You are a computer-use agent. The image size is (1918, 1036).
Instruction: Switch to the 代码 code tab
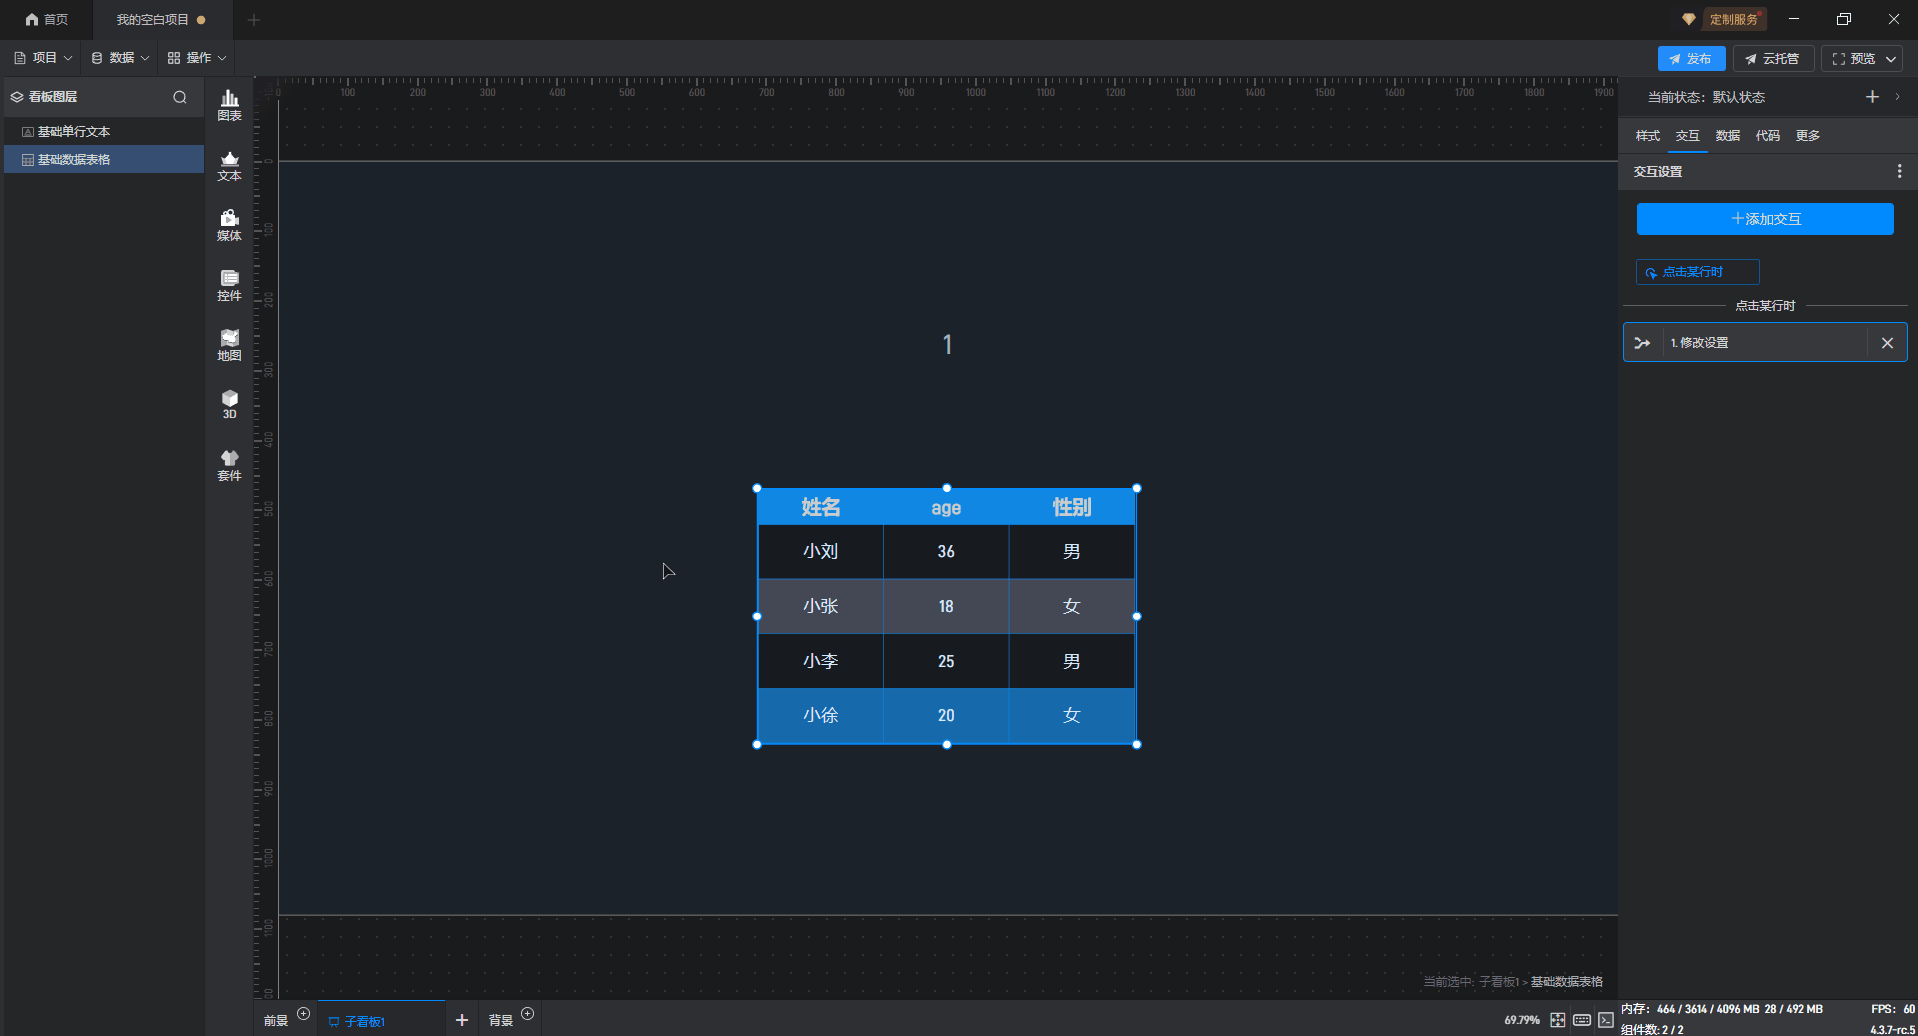[1768, 136]
